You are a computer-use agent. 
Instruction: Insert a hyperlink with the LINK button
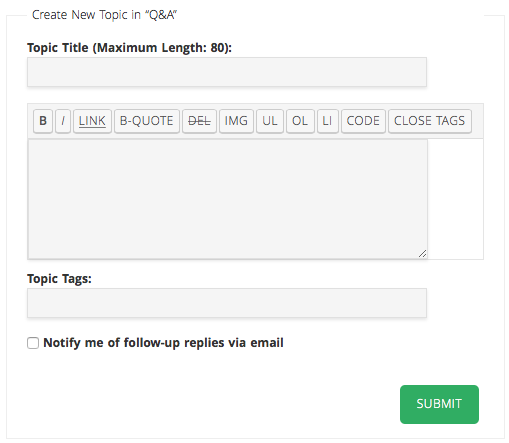(92, 121)
